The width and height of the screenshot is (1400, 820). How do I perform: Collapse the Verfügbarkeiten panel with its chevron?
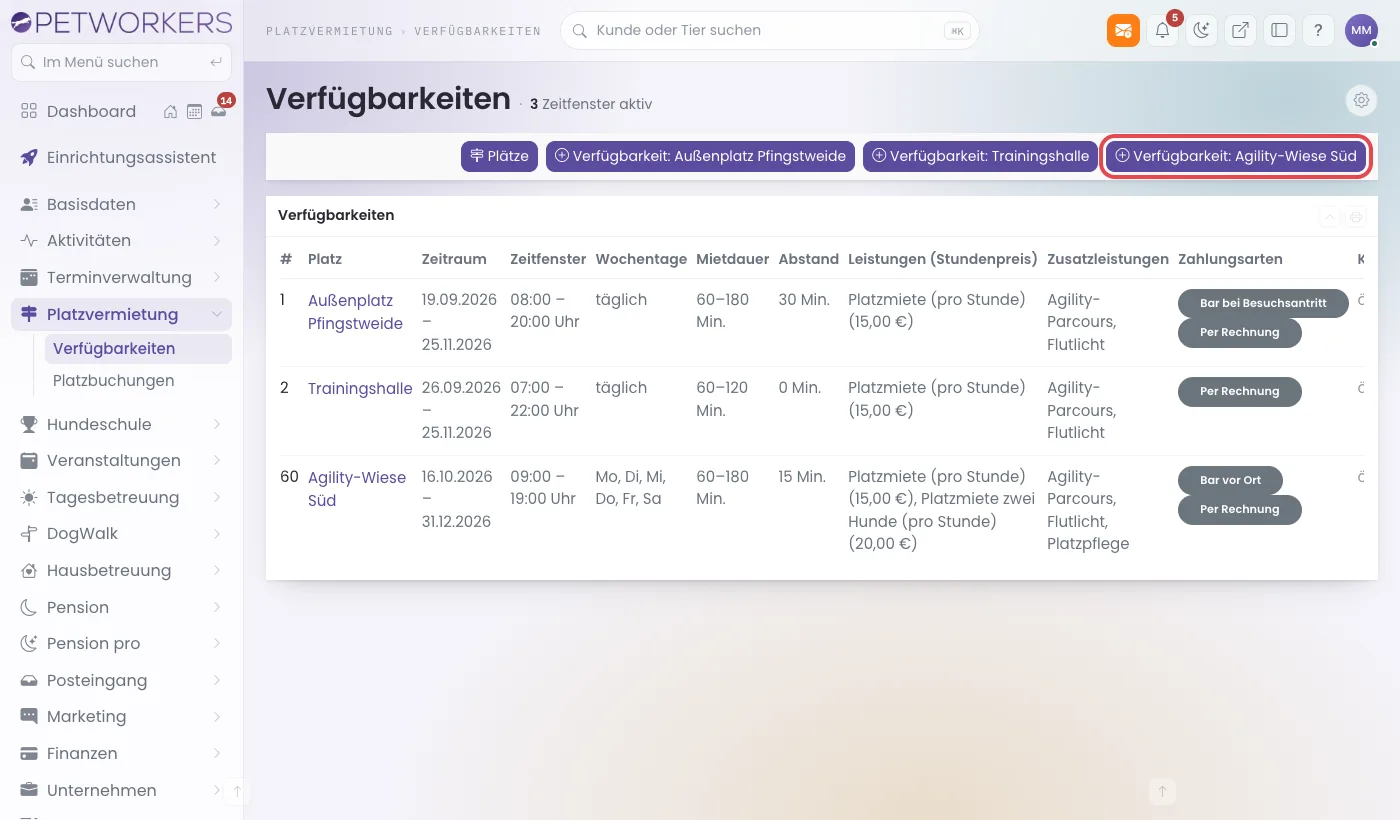1329,216
